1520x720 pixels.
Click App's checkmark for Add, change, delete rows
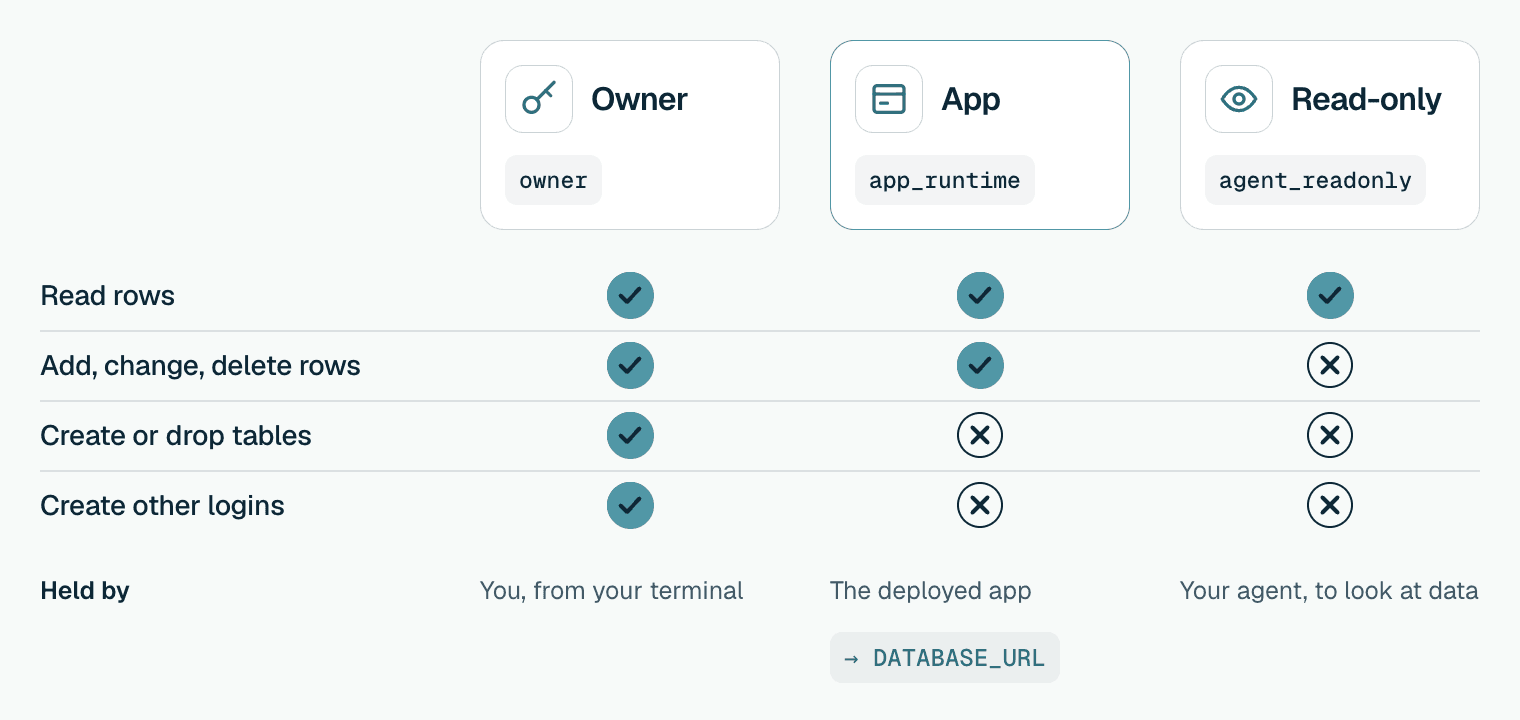pyautogui.click(x=980, y=366)
